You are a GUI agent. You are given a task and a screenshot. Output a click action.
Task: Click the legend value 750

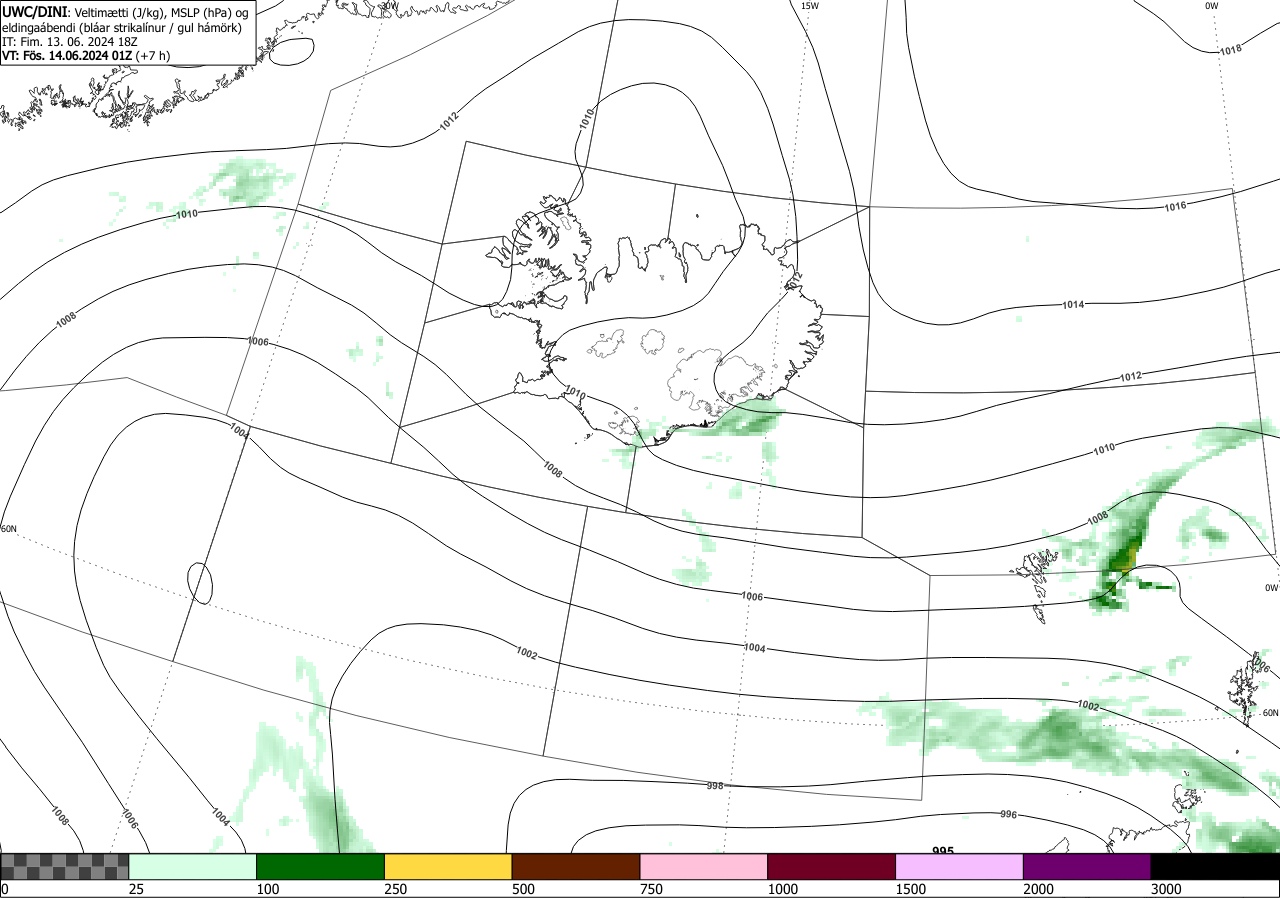(x=652, y=889)
